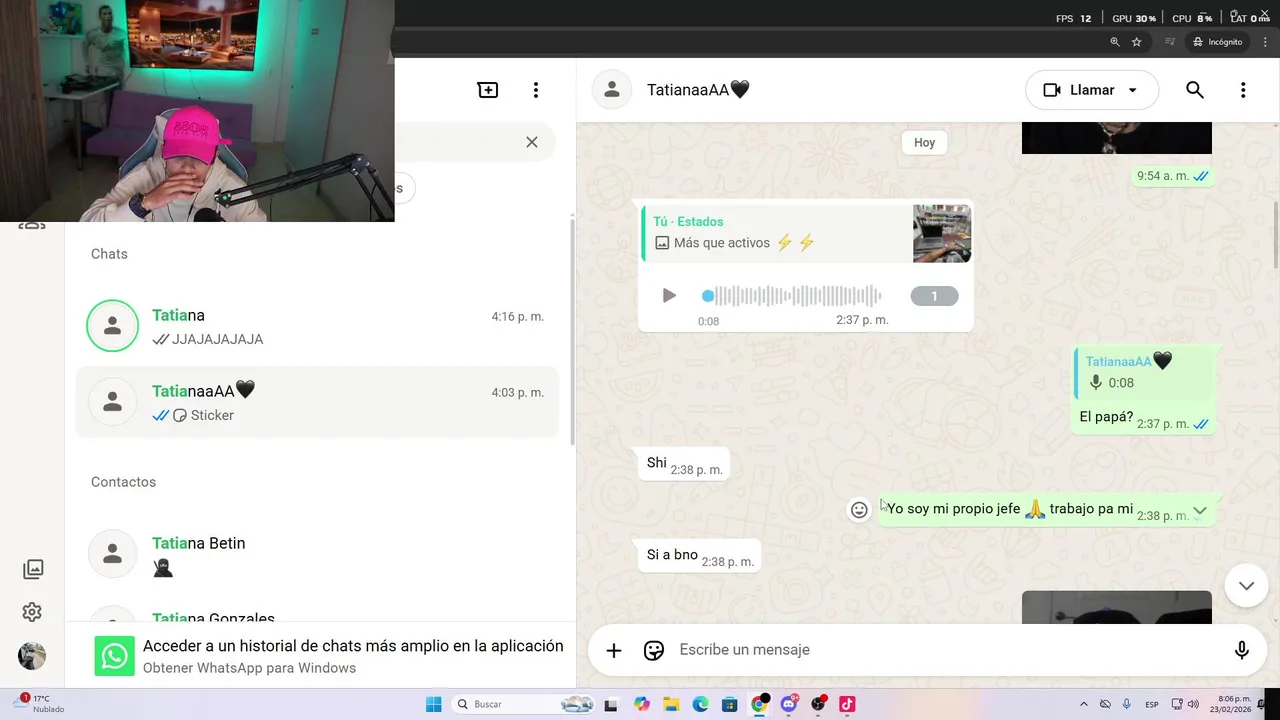This screenshot has height=720, width=1280.
Task: Open the image thumbnail below Si a bno
Action: click(1117, 607)
